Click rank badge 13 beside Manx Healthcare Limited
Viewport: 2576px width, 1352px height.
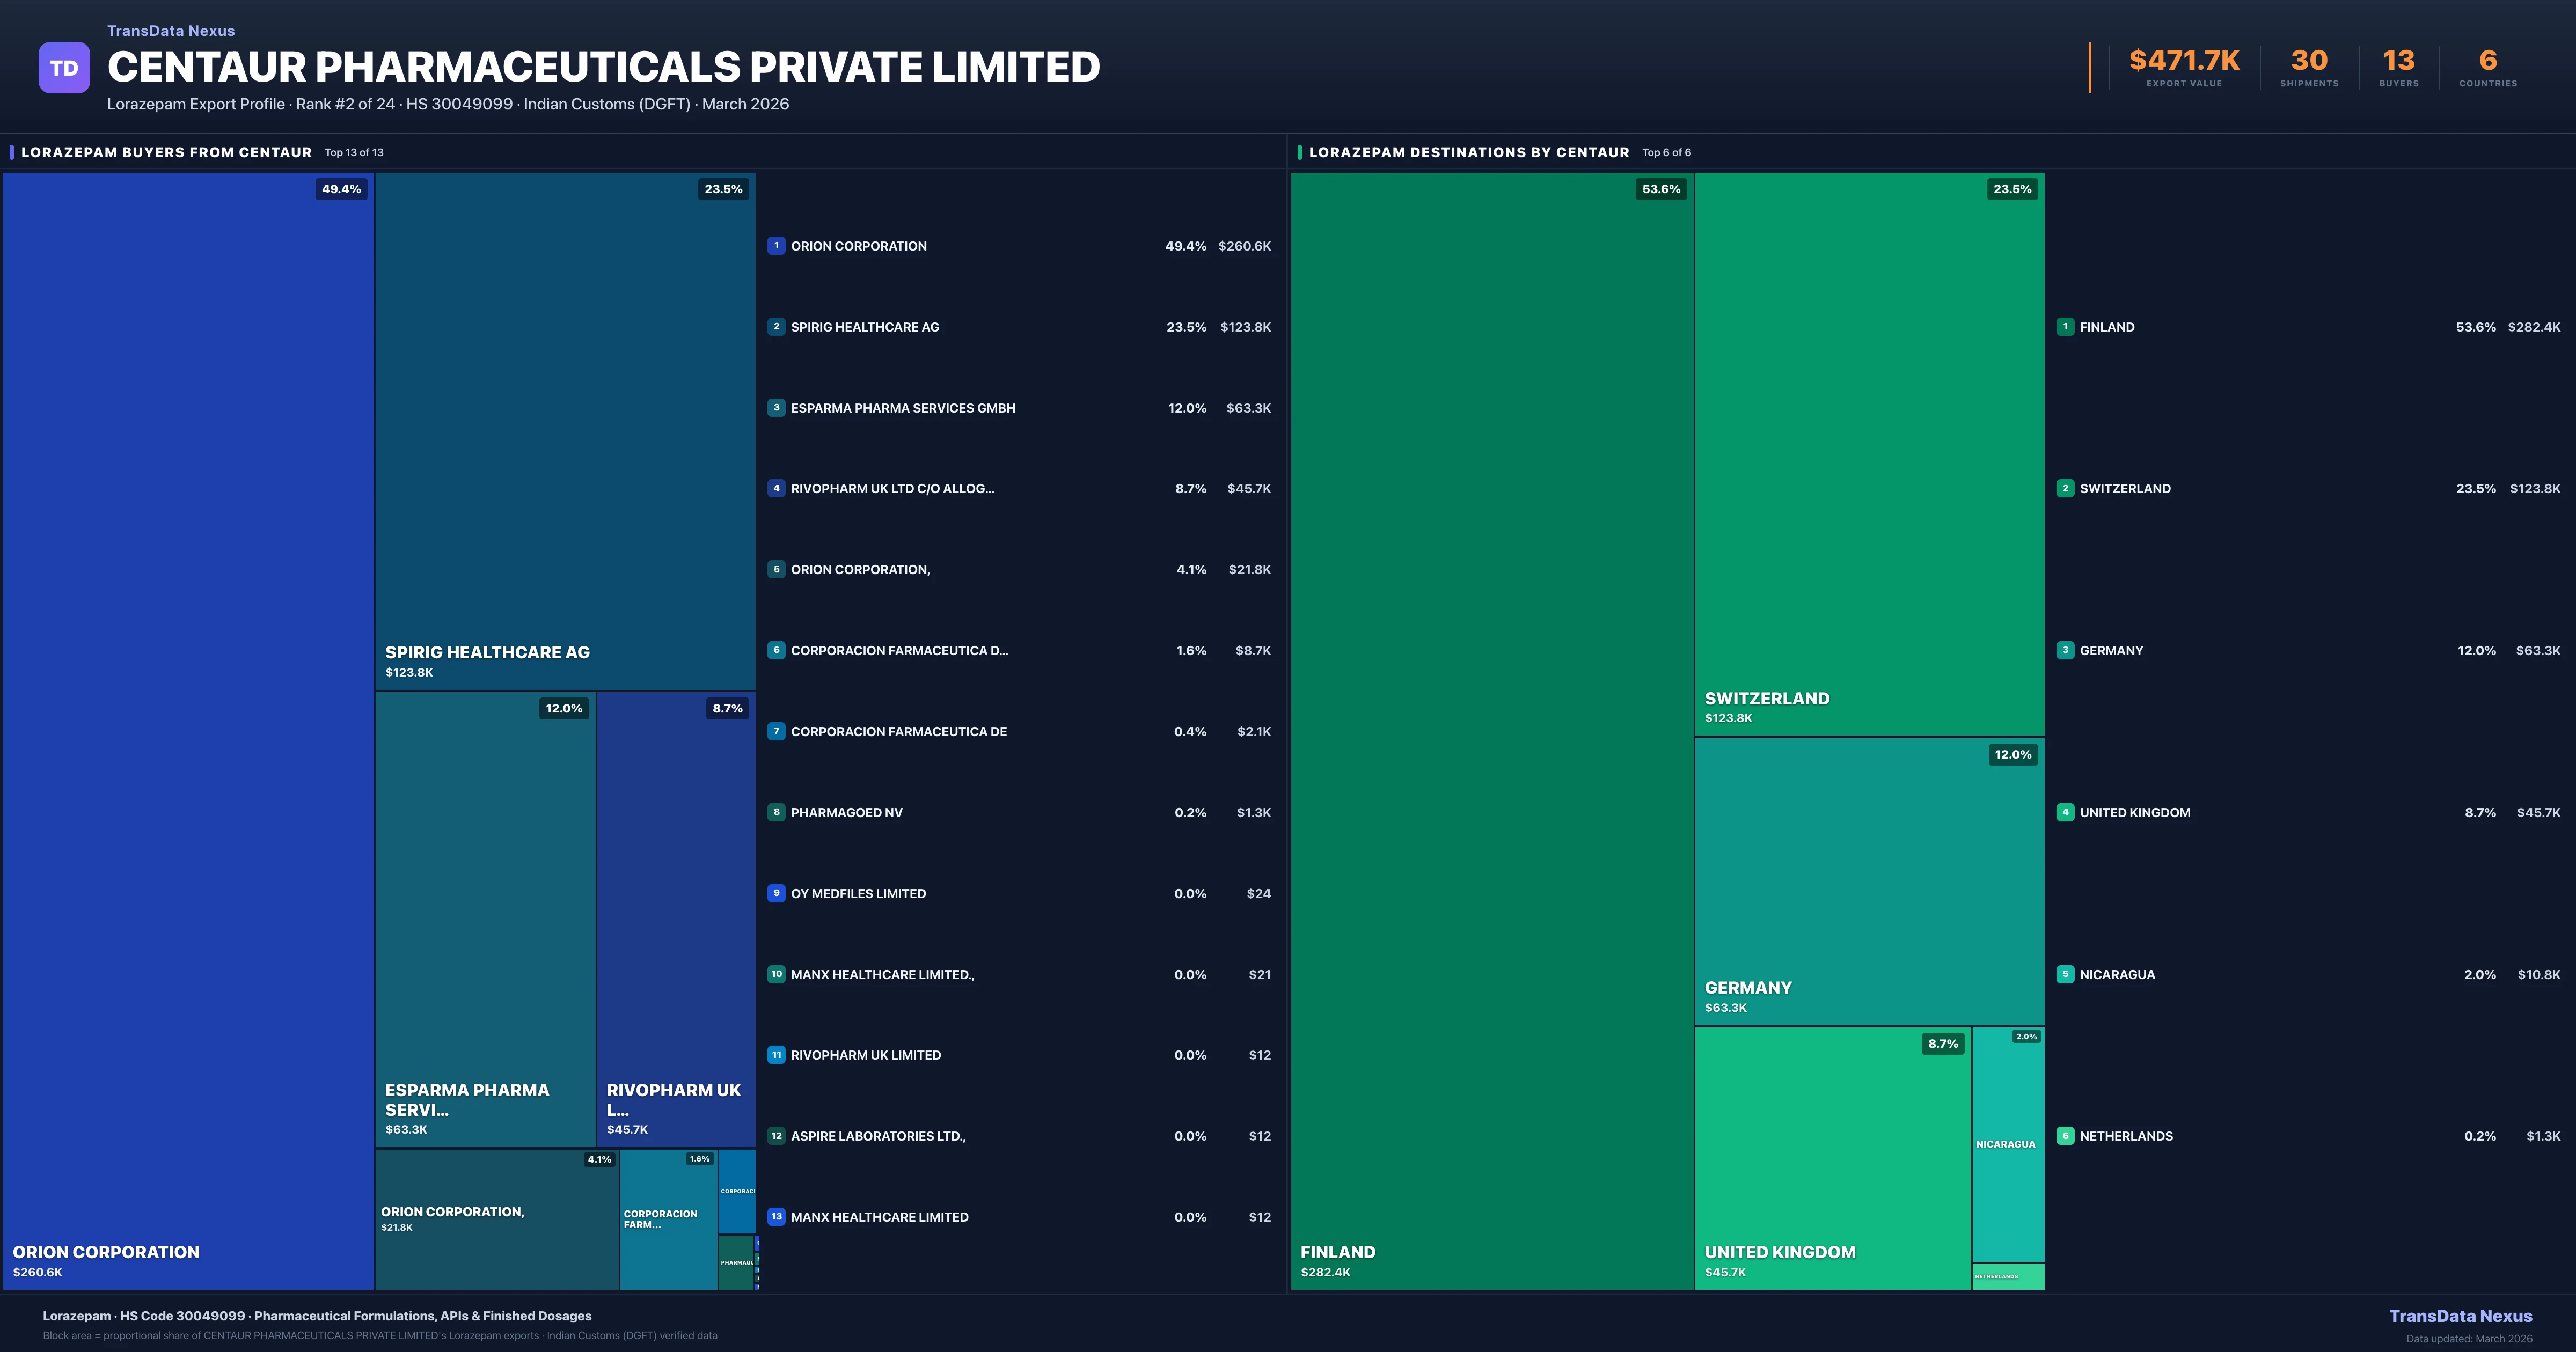pyautogui.click(x=776, y=1217)
